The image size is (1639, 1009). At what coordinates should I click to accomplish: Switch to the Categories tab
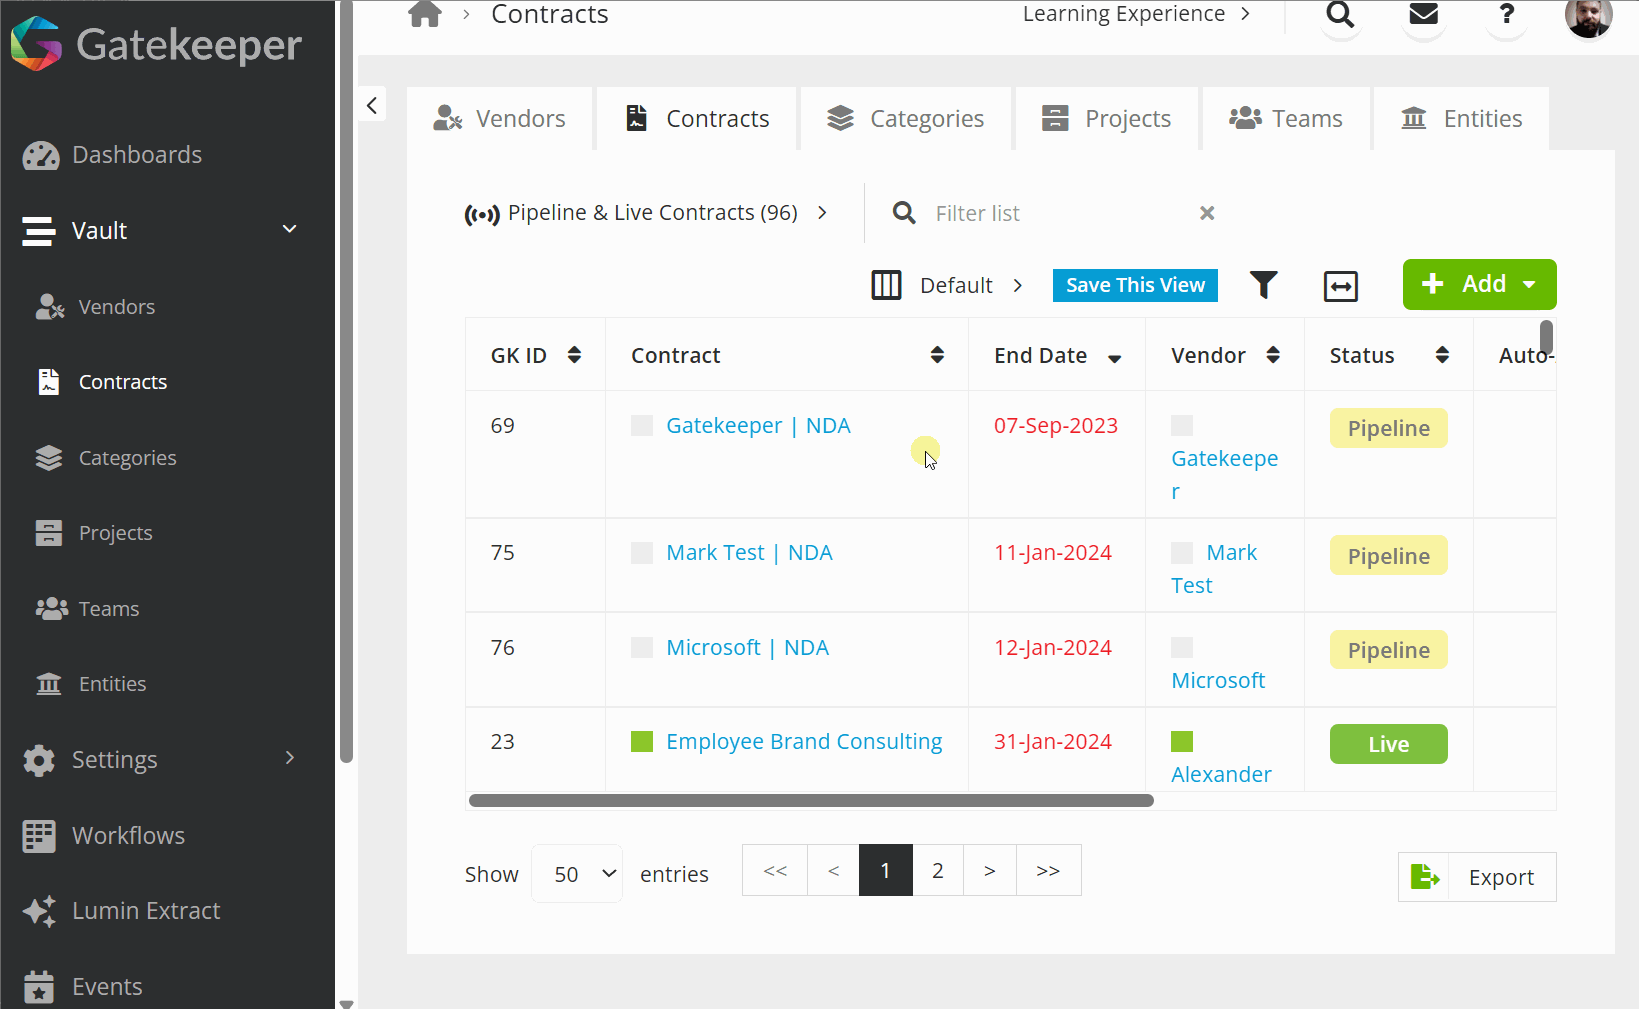[x=905, y=119]
